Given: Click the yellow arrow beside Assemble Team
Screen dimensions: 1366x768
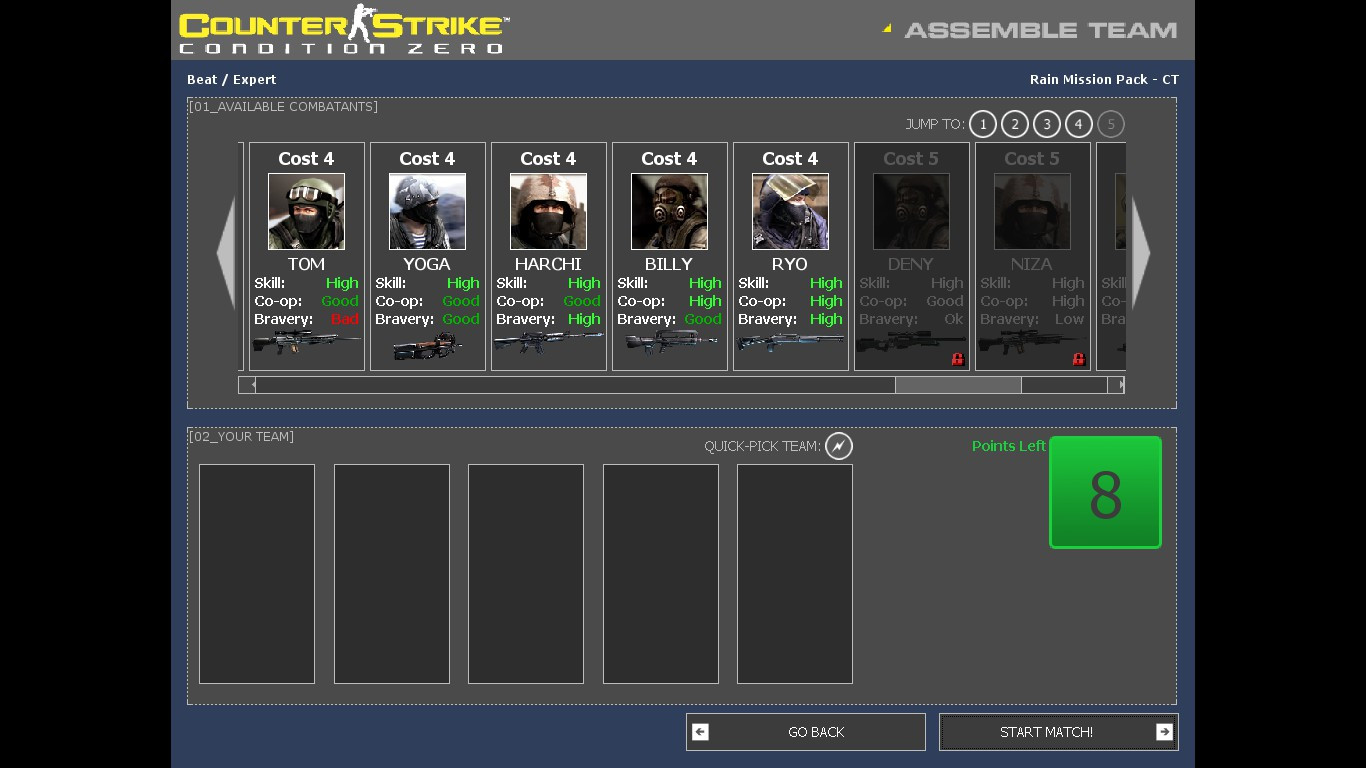Looking at the screenshot, I should [886, 28].
